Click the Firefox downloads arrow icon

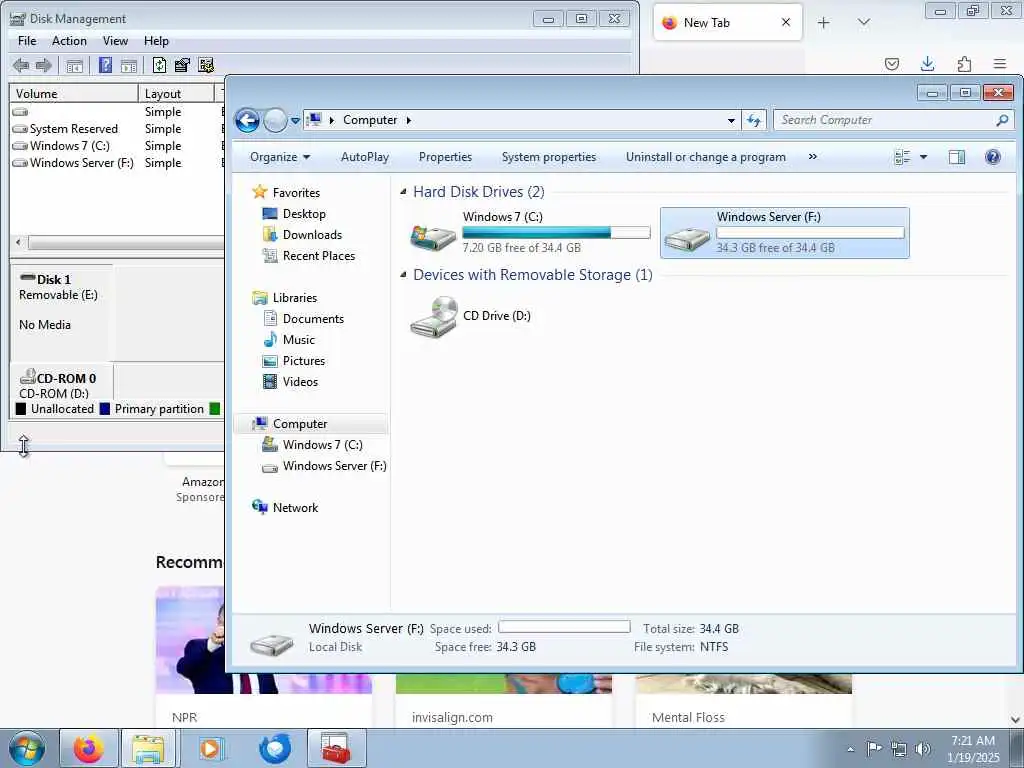click(927, 63)
